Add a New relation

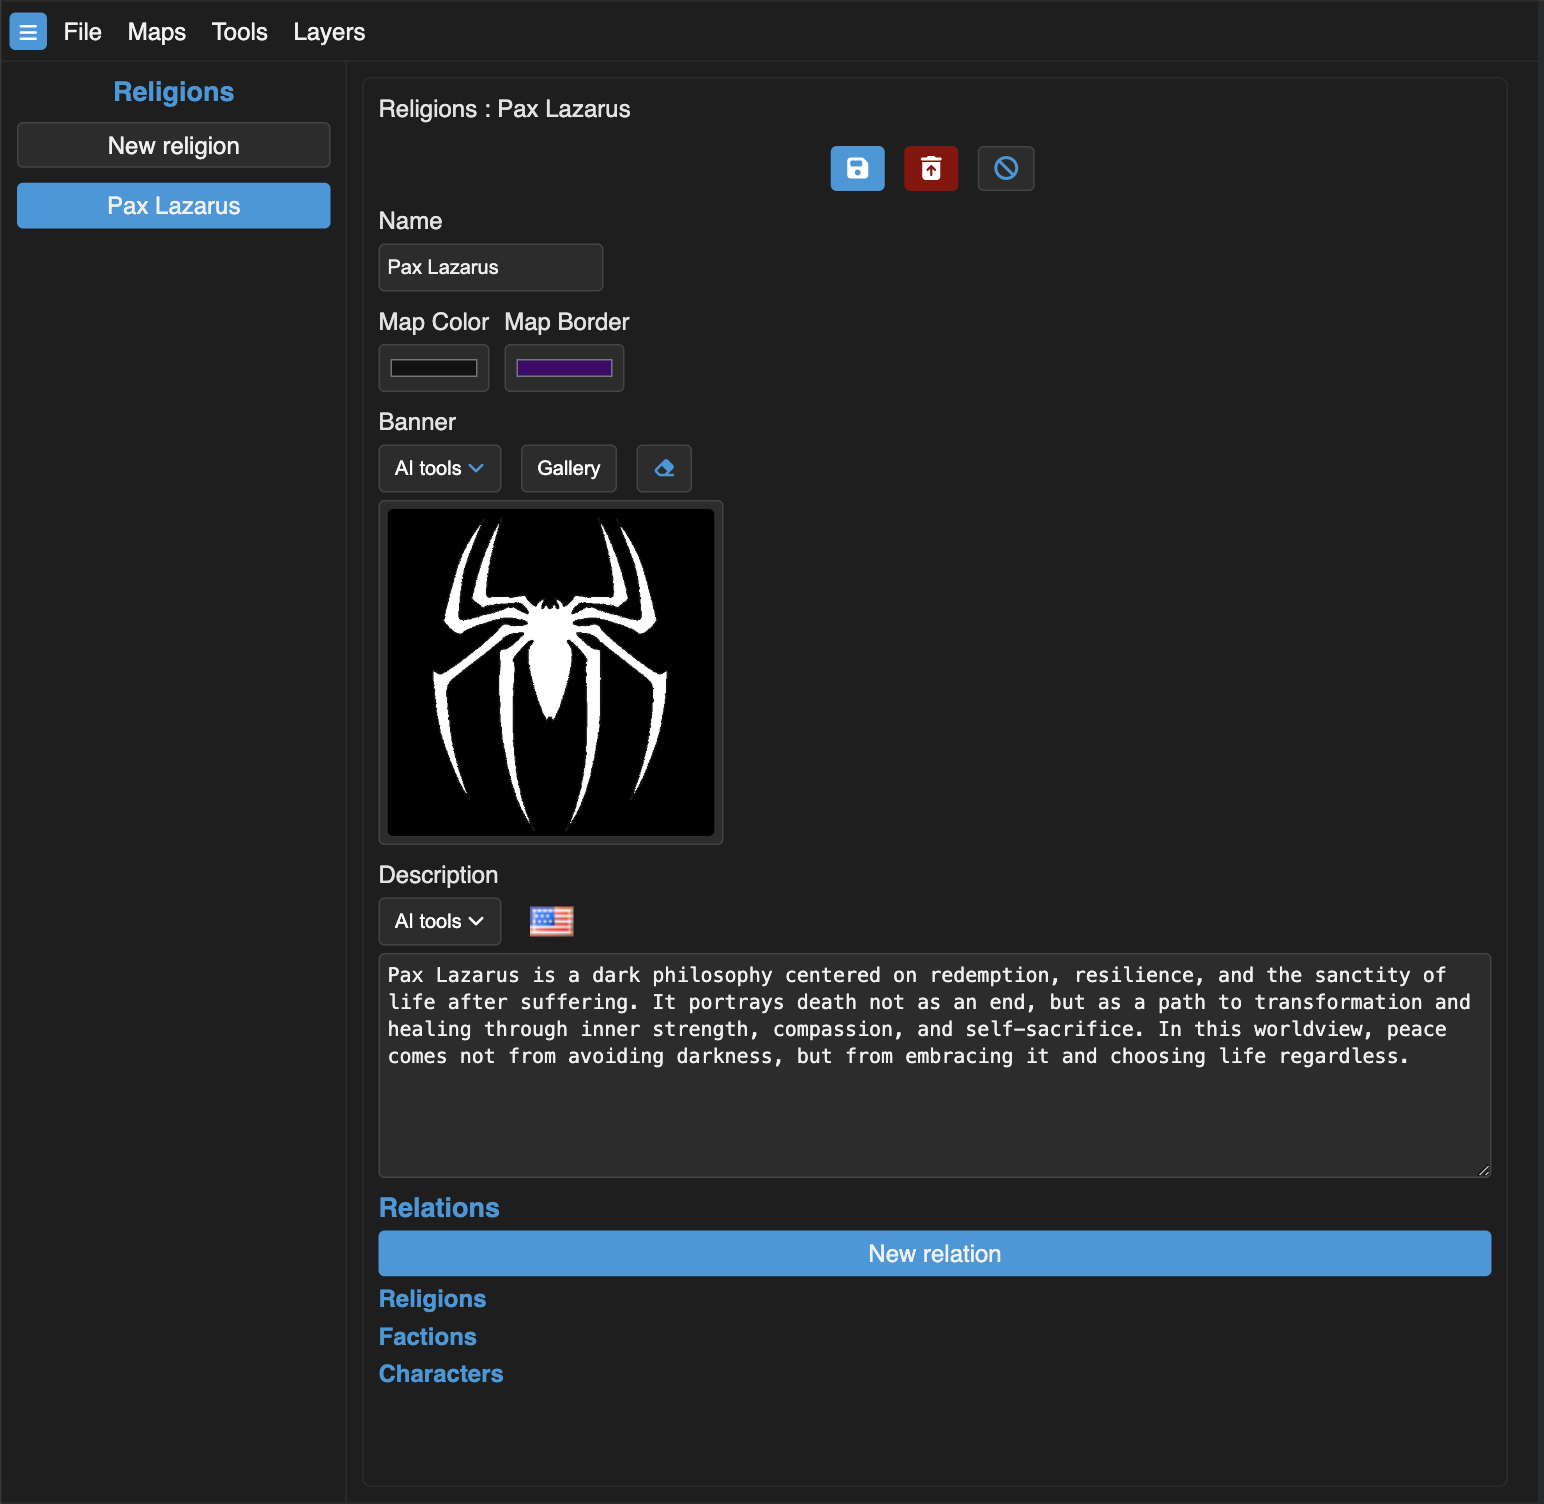click(x=935, y=1253)
